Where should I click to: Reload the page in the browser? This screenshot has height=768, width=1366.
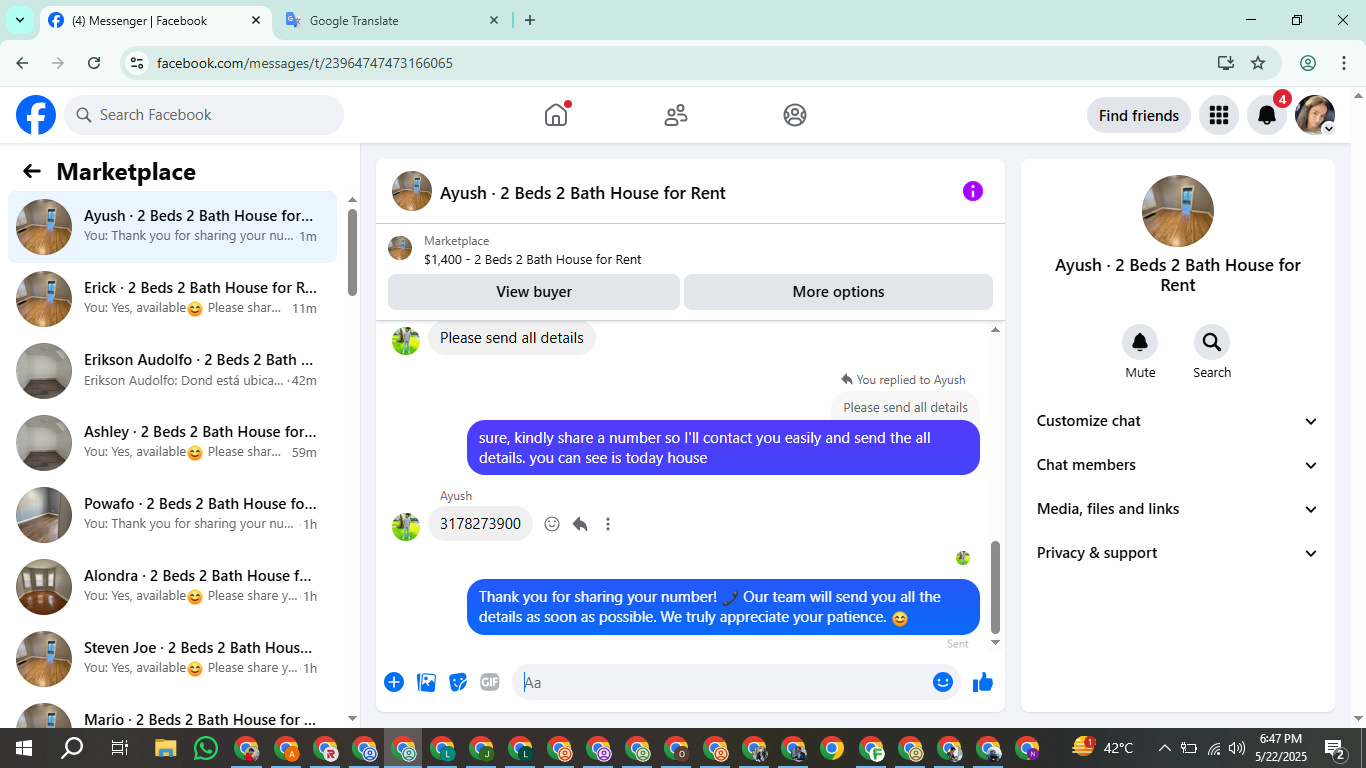94,63
